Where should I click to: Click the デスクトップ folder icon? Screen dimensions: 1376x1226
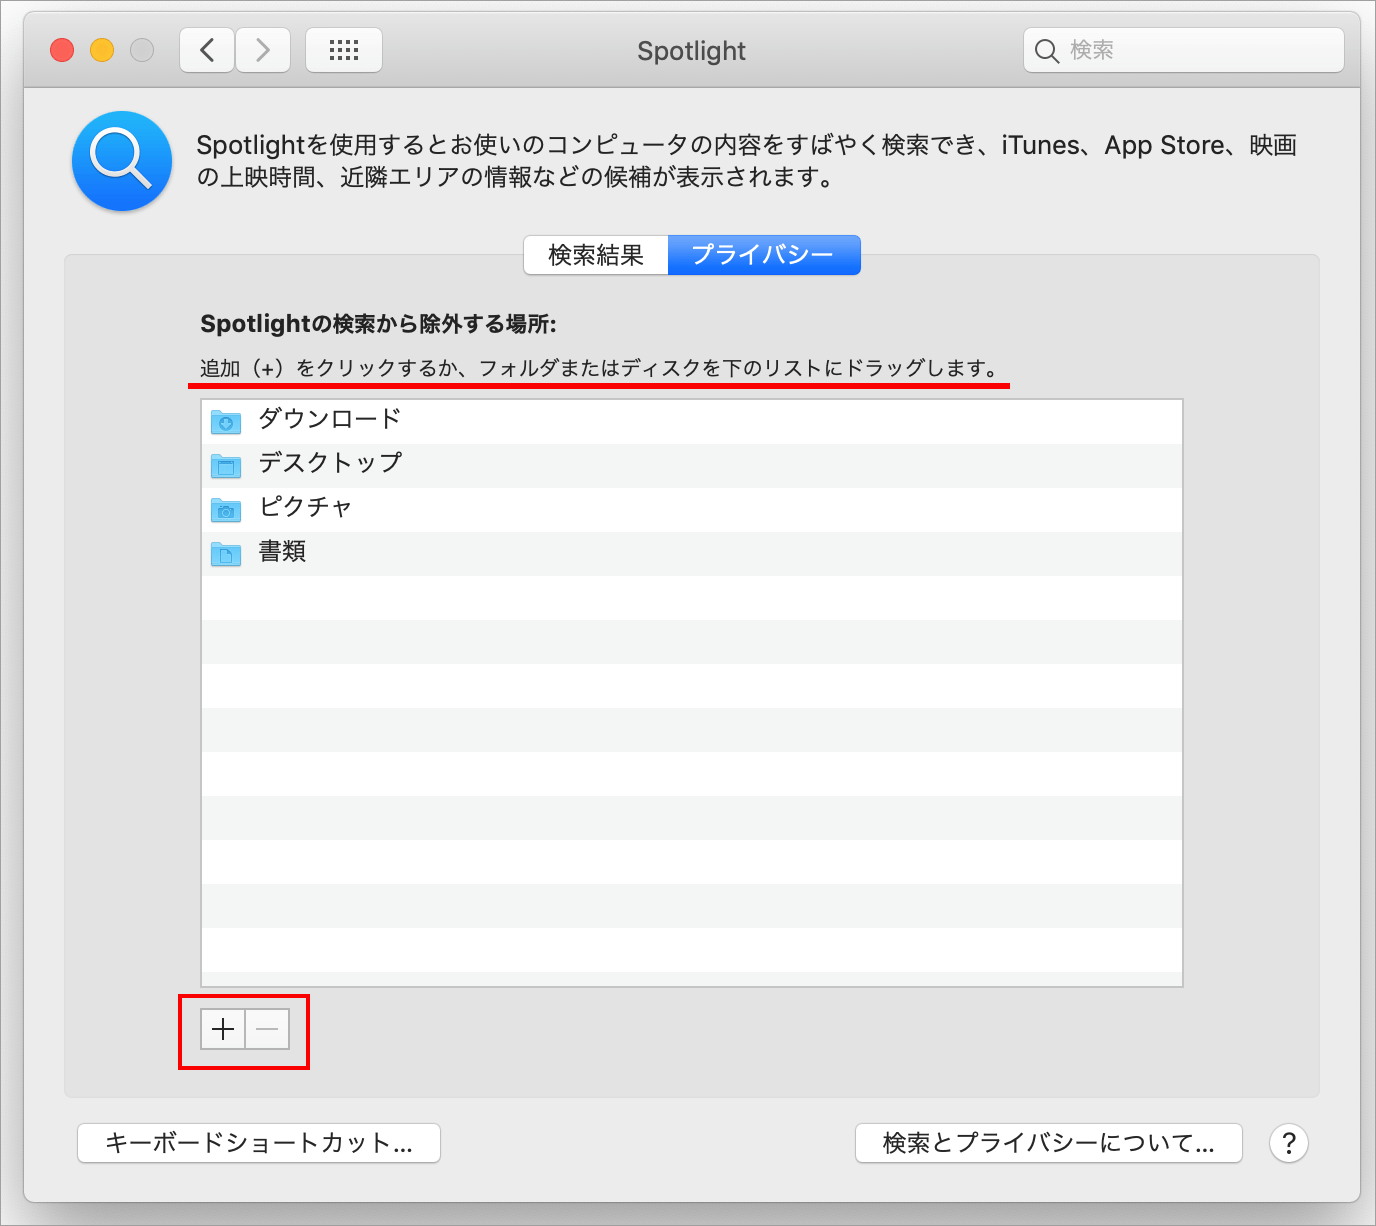(226, 465)
